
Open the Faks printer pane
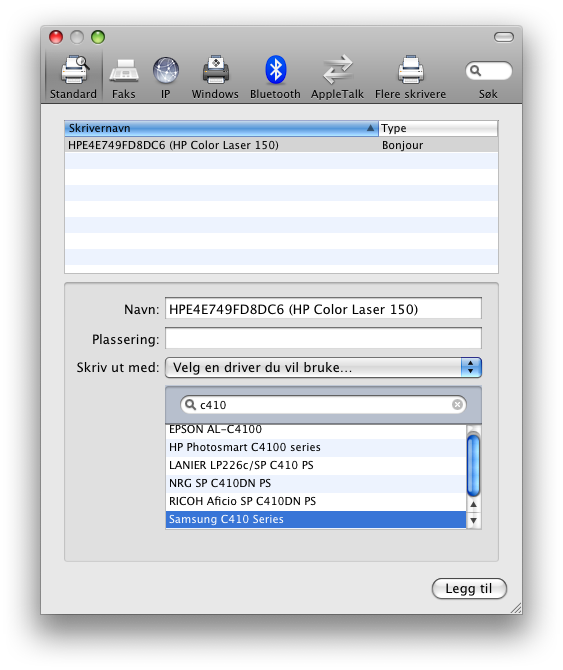pyautogui.click(x=123, y=77)
